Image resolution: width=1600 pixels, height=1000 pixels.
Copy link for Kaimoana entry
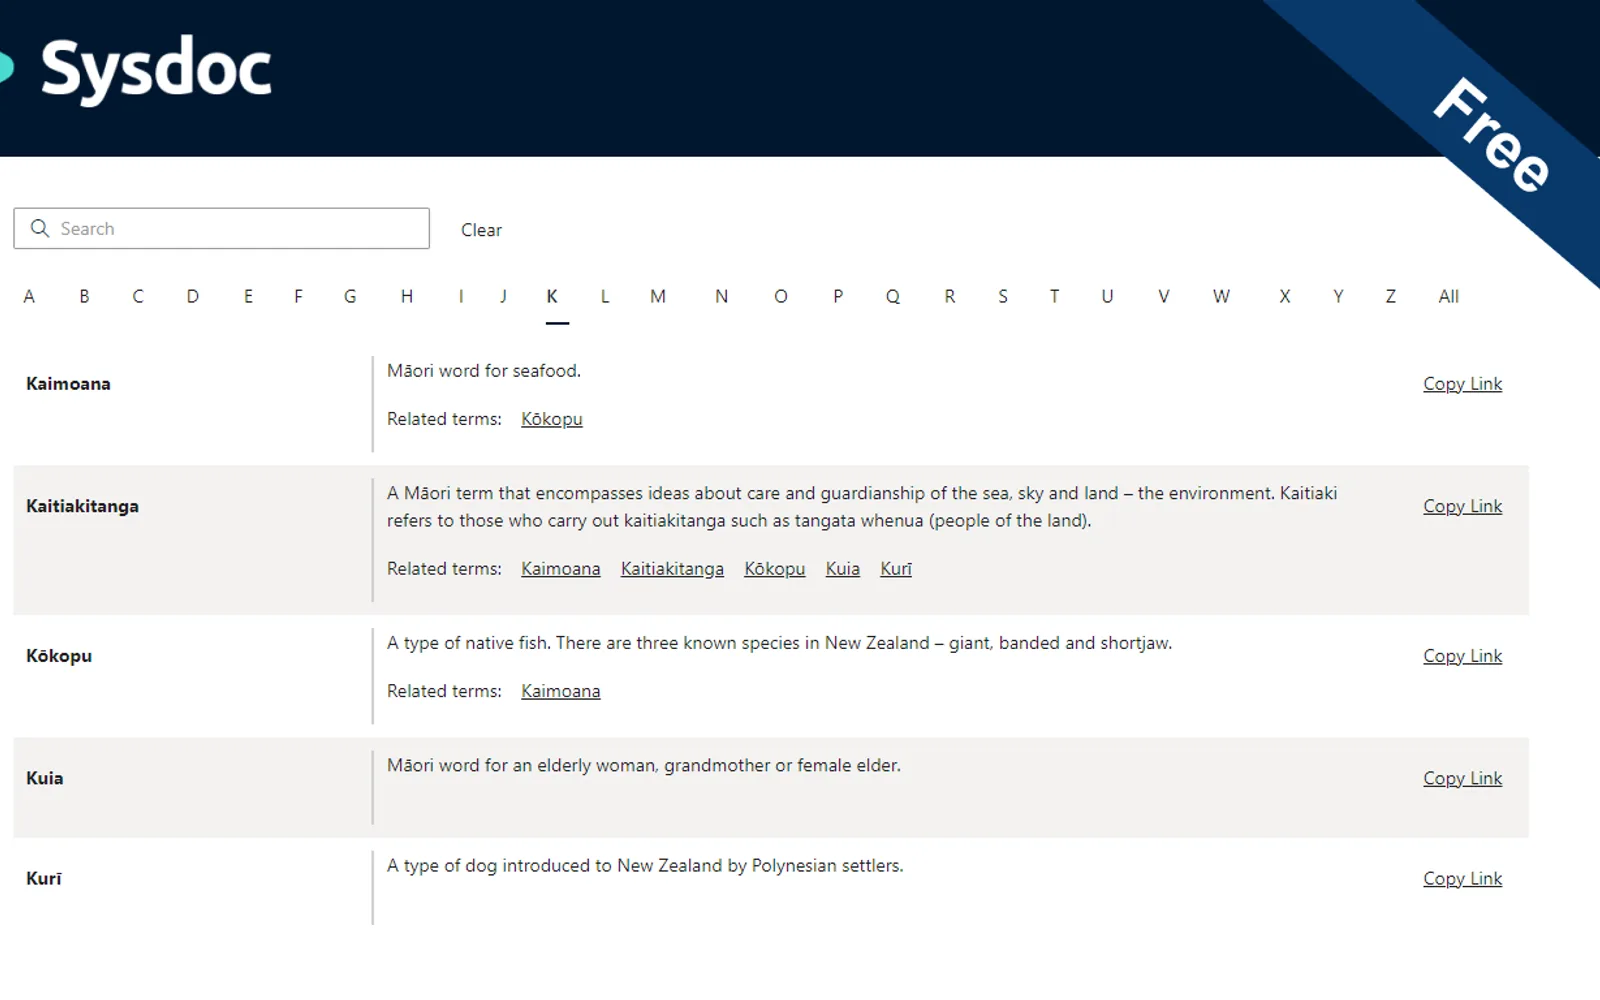coord(1462,384)
